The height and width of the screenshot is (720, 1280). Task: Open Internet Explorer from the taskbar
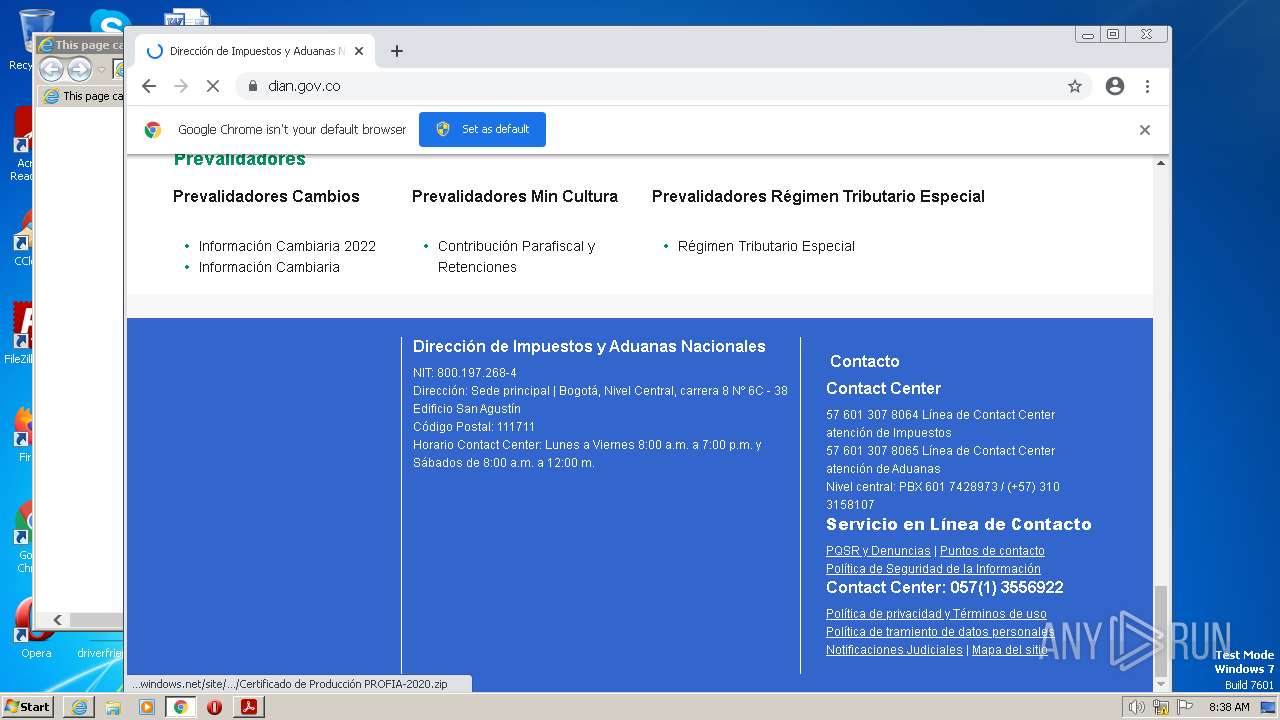coord(78,707)
